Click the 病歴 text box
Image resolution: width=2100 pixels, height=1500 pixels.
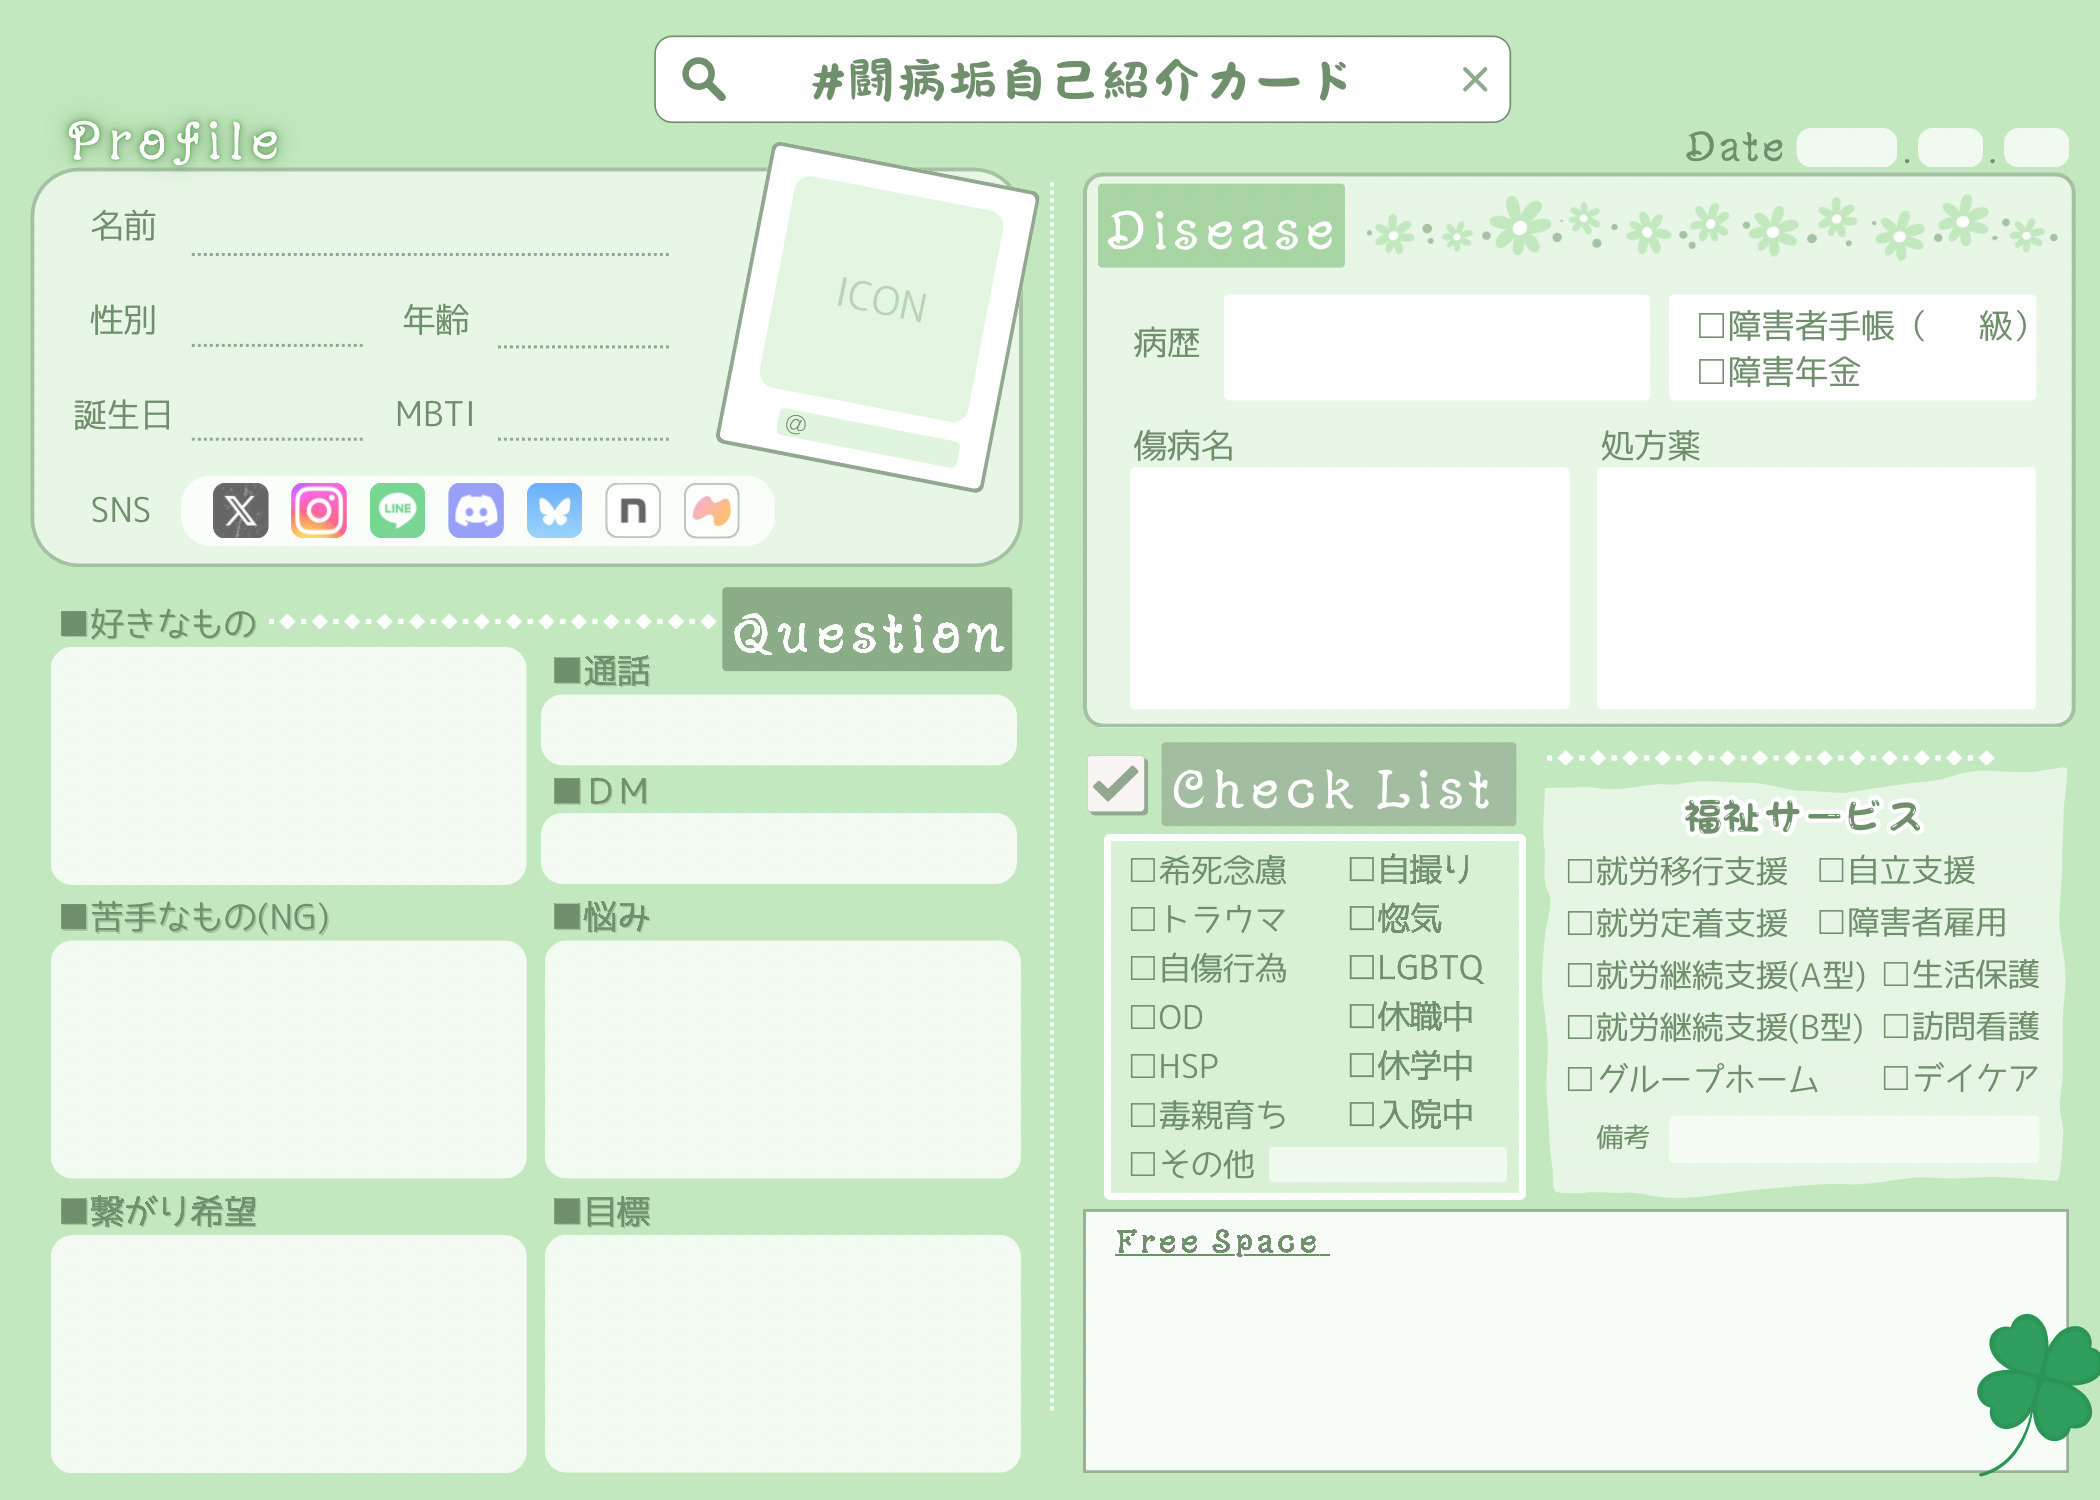(x=1436, y=346)
